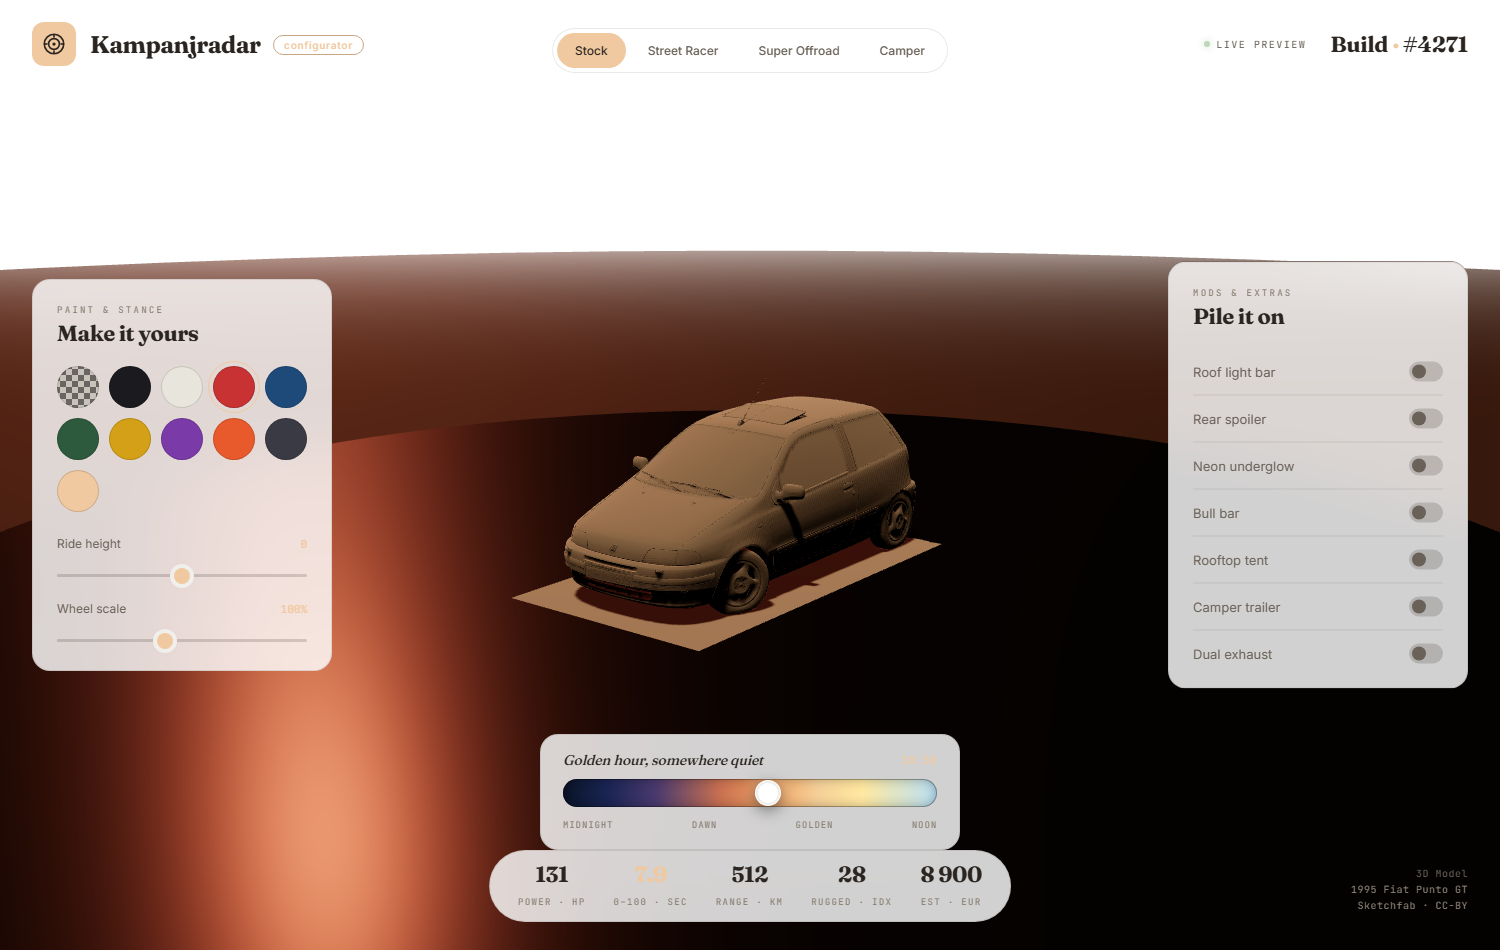Apply the purple paint color
Image resolution: width=1500 pixels, height=950 pixels.
coord(182,439)
